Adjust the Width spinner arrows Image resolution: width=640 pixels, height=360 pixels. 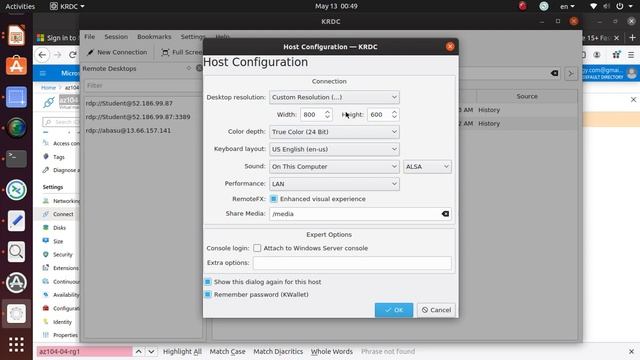tap(327, 115)
